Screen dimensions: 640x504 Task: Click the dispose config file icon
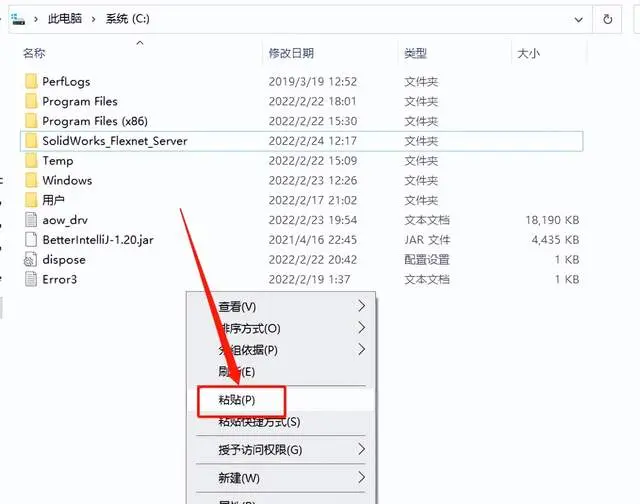(31, 260)
